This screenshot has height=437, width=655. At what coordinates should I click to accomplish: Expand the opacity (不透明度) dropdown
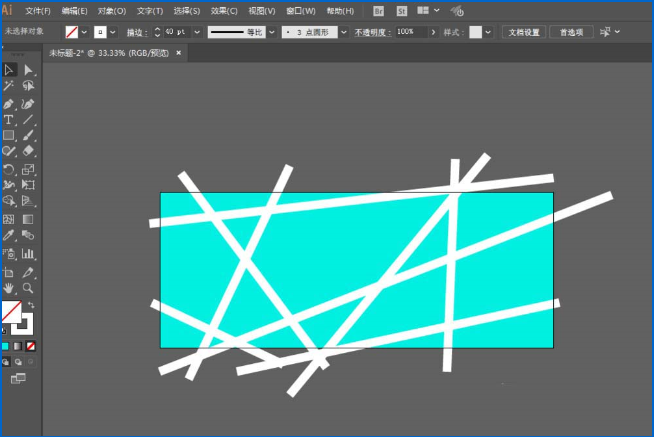pyautogui.click(x=422, y=32)
